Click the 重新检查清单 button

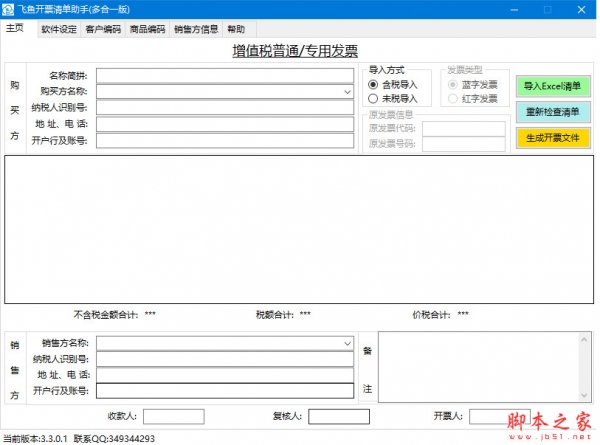(x=553, y=112)
